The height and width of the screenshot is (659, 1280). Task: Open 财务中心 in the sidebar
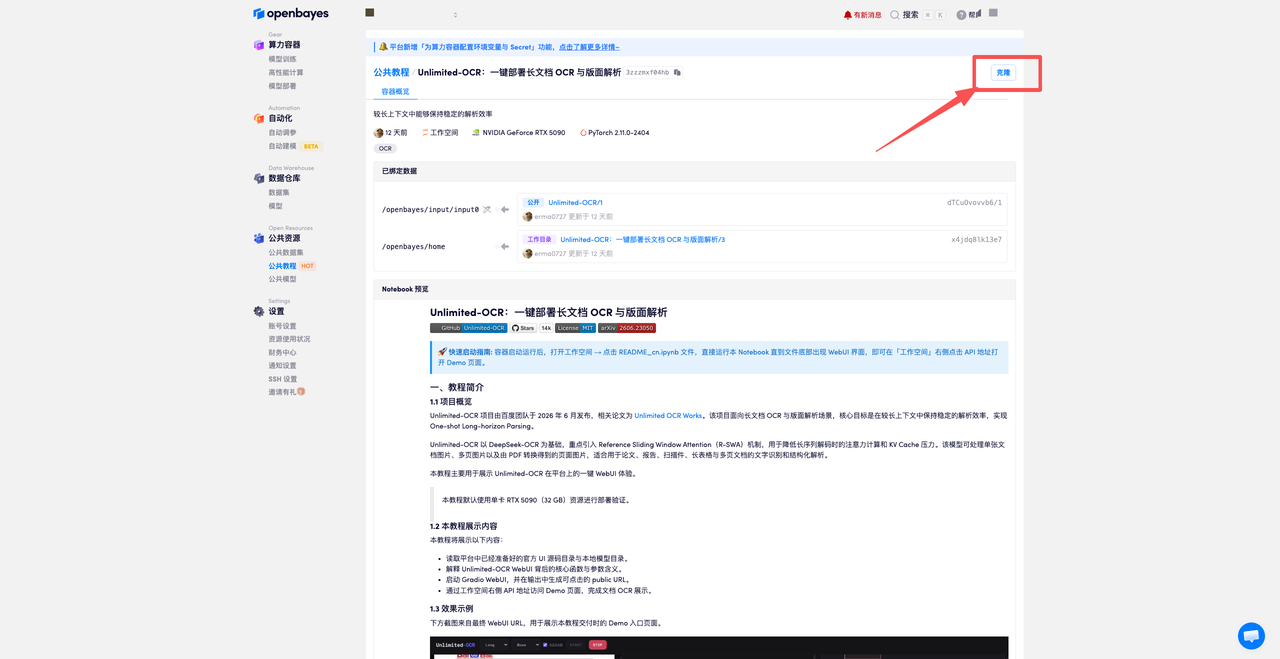coord(282,352)
